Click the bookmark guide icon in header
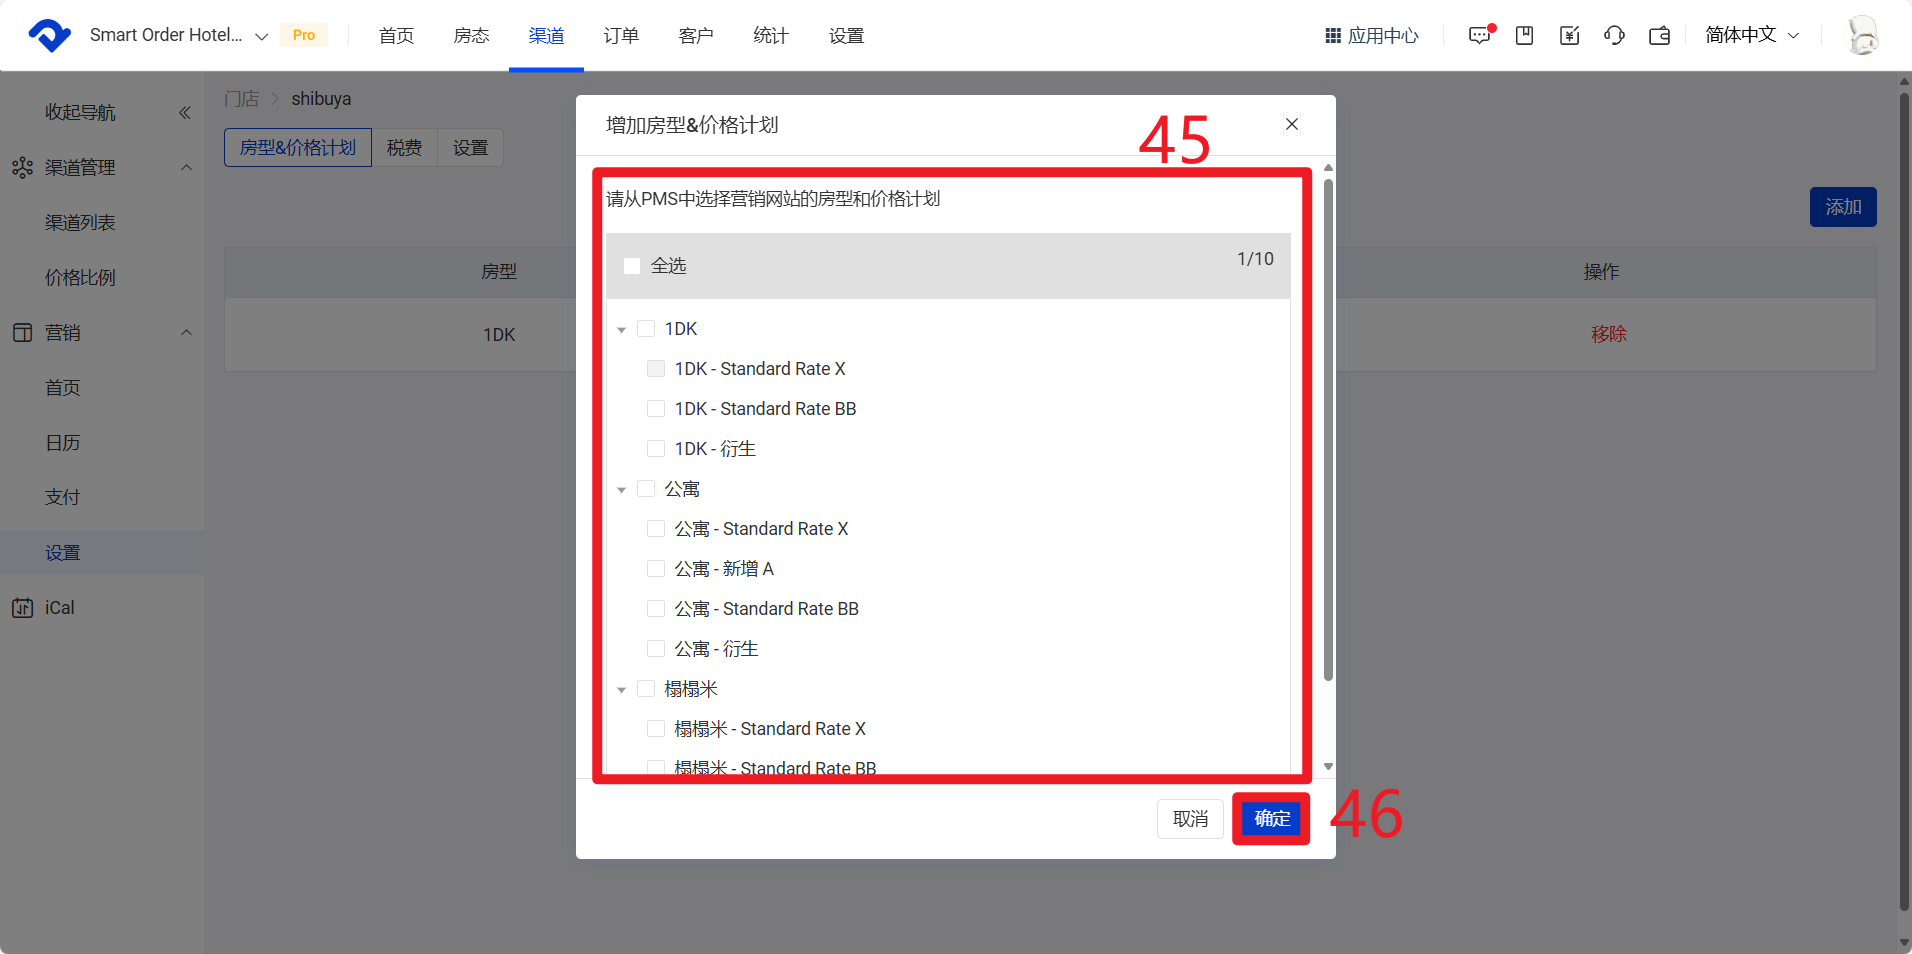 pos(1524,36)
